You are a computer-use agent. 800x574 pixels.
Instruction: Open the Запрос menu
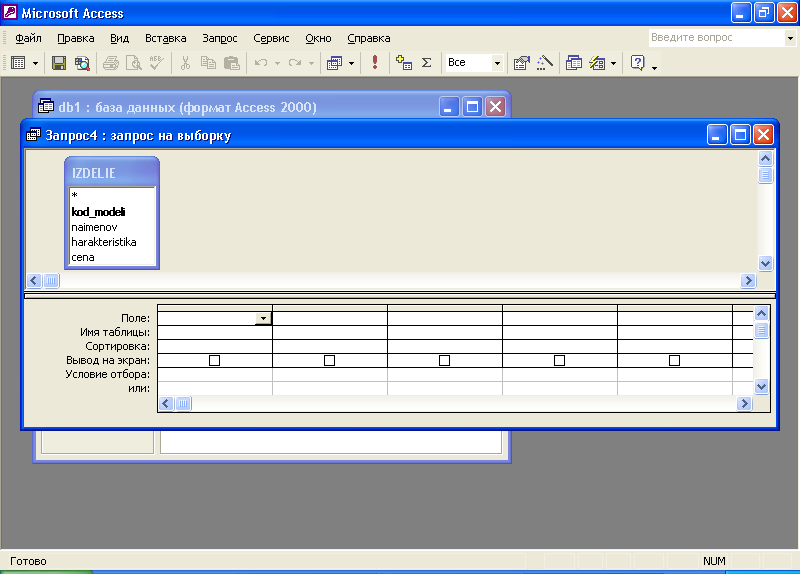pyautogui.click(x=219, y=38)
